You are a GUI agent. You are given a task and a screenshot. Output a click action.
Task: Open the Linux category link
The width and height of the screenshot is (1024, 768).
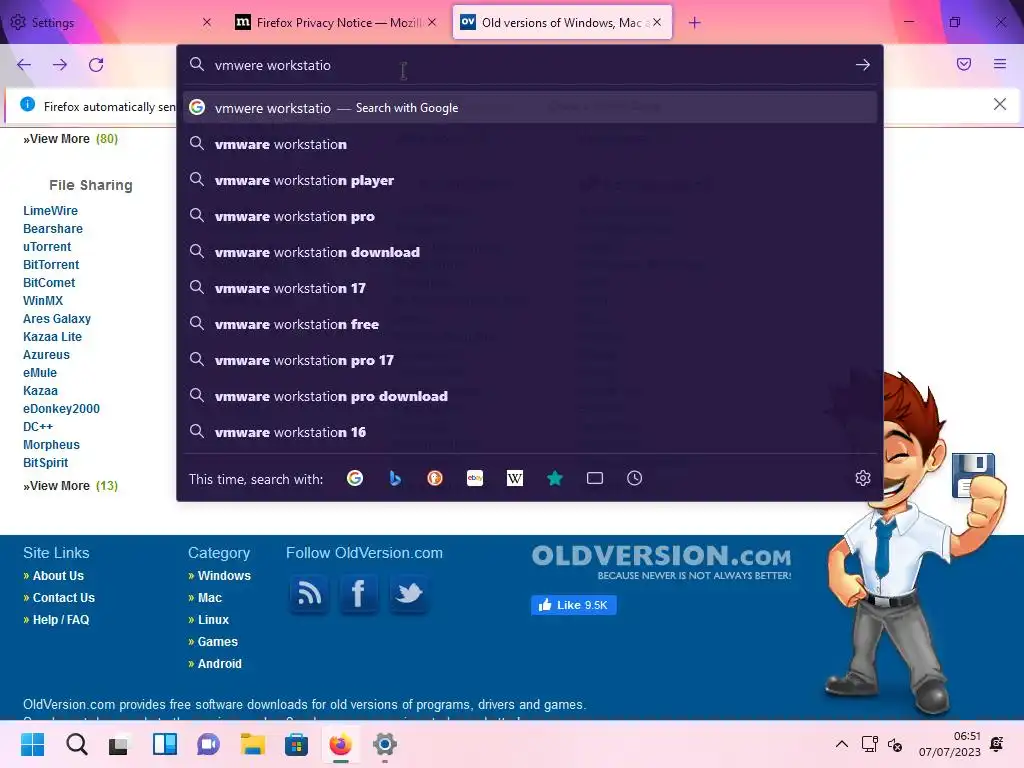[x=213, y=620]
